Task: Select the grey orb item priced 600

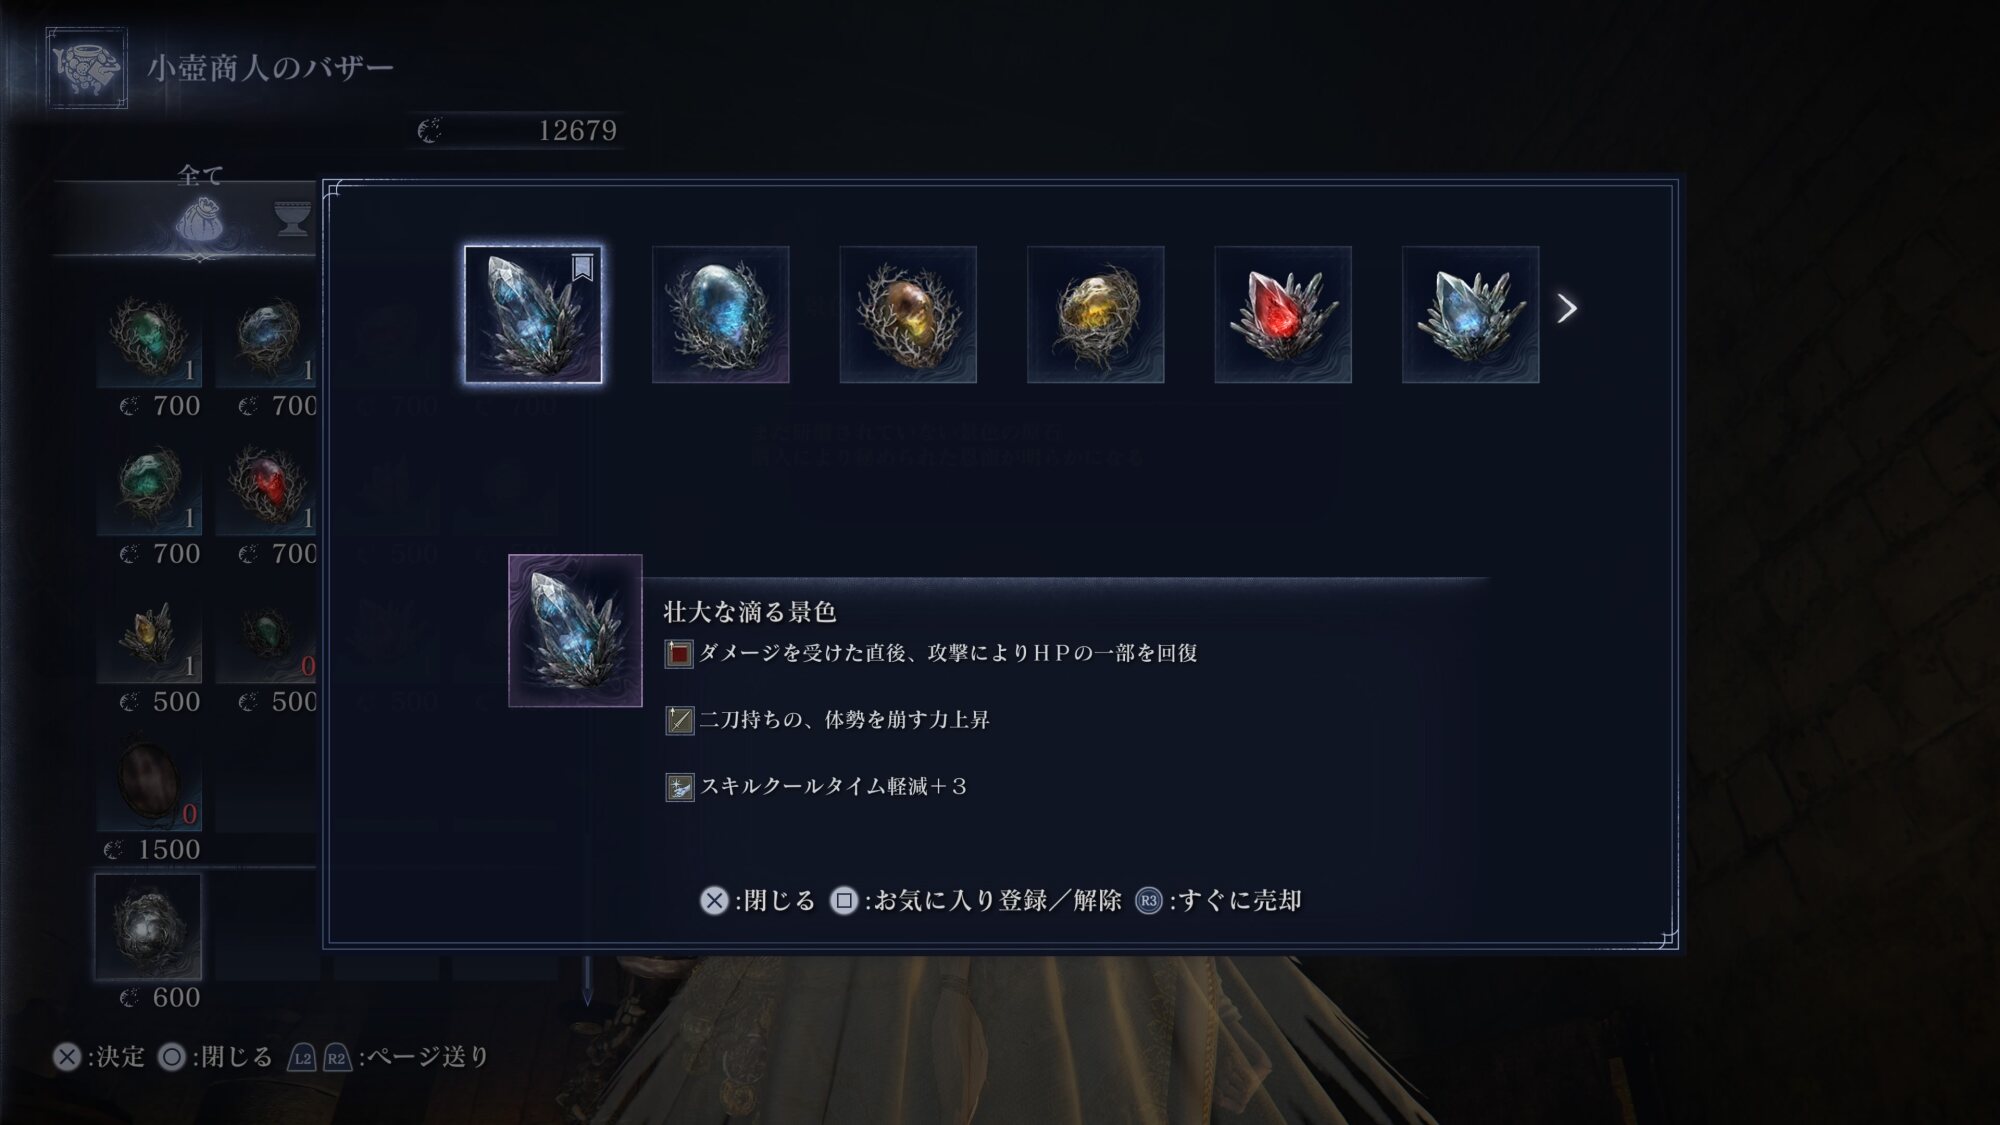Action: point(148,927)
